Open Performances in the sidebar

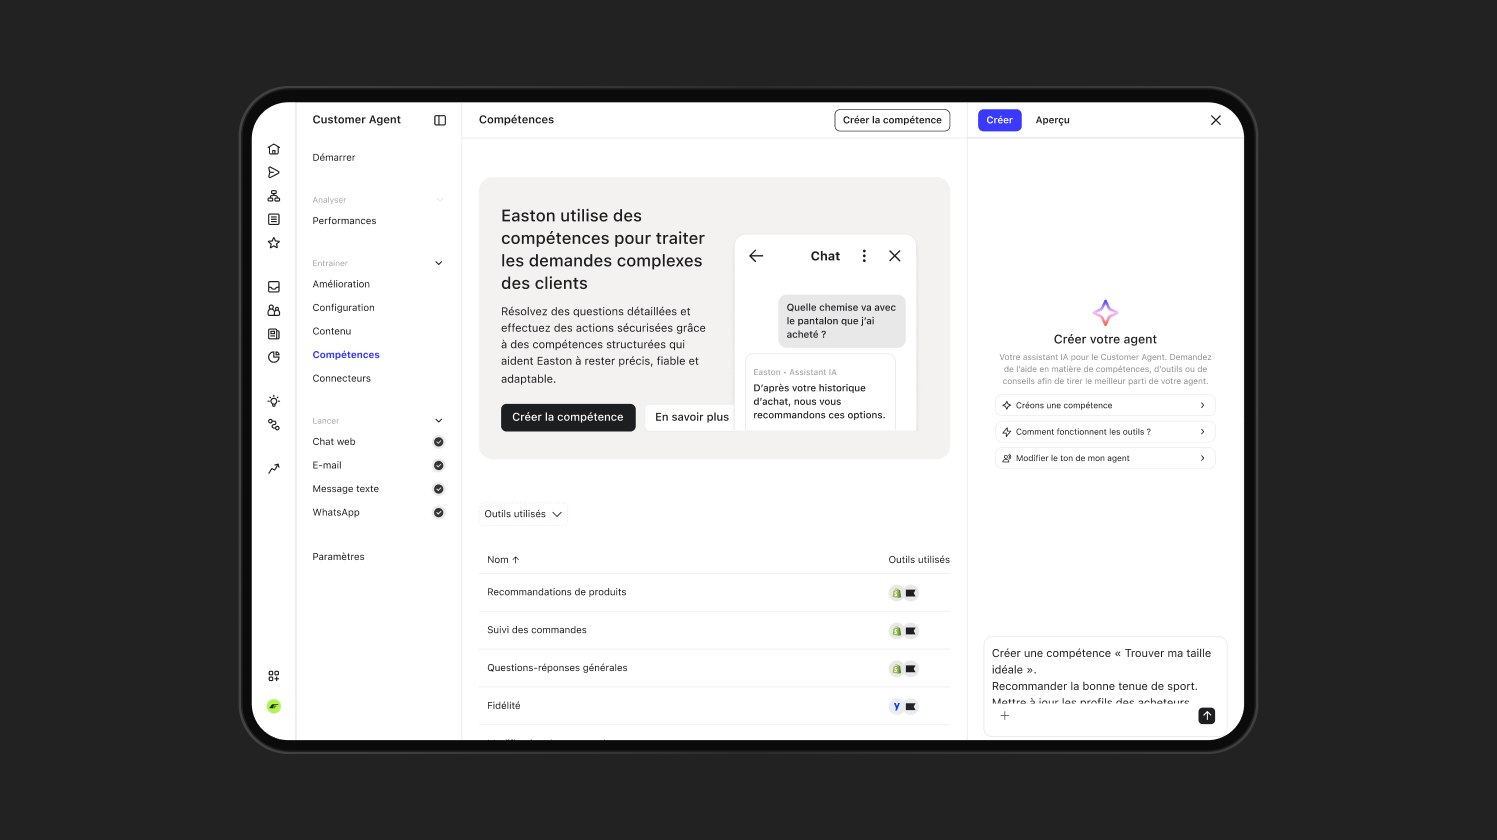pos(344,221)
